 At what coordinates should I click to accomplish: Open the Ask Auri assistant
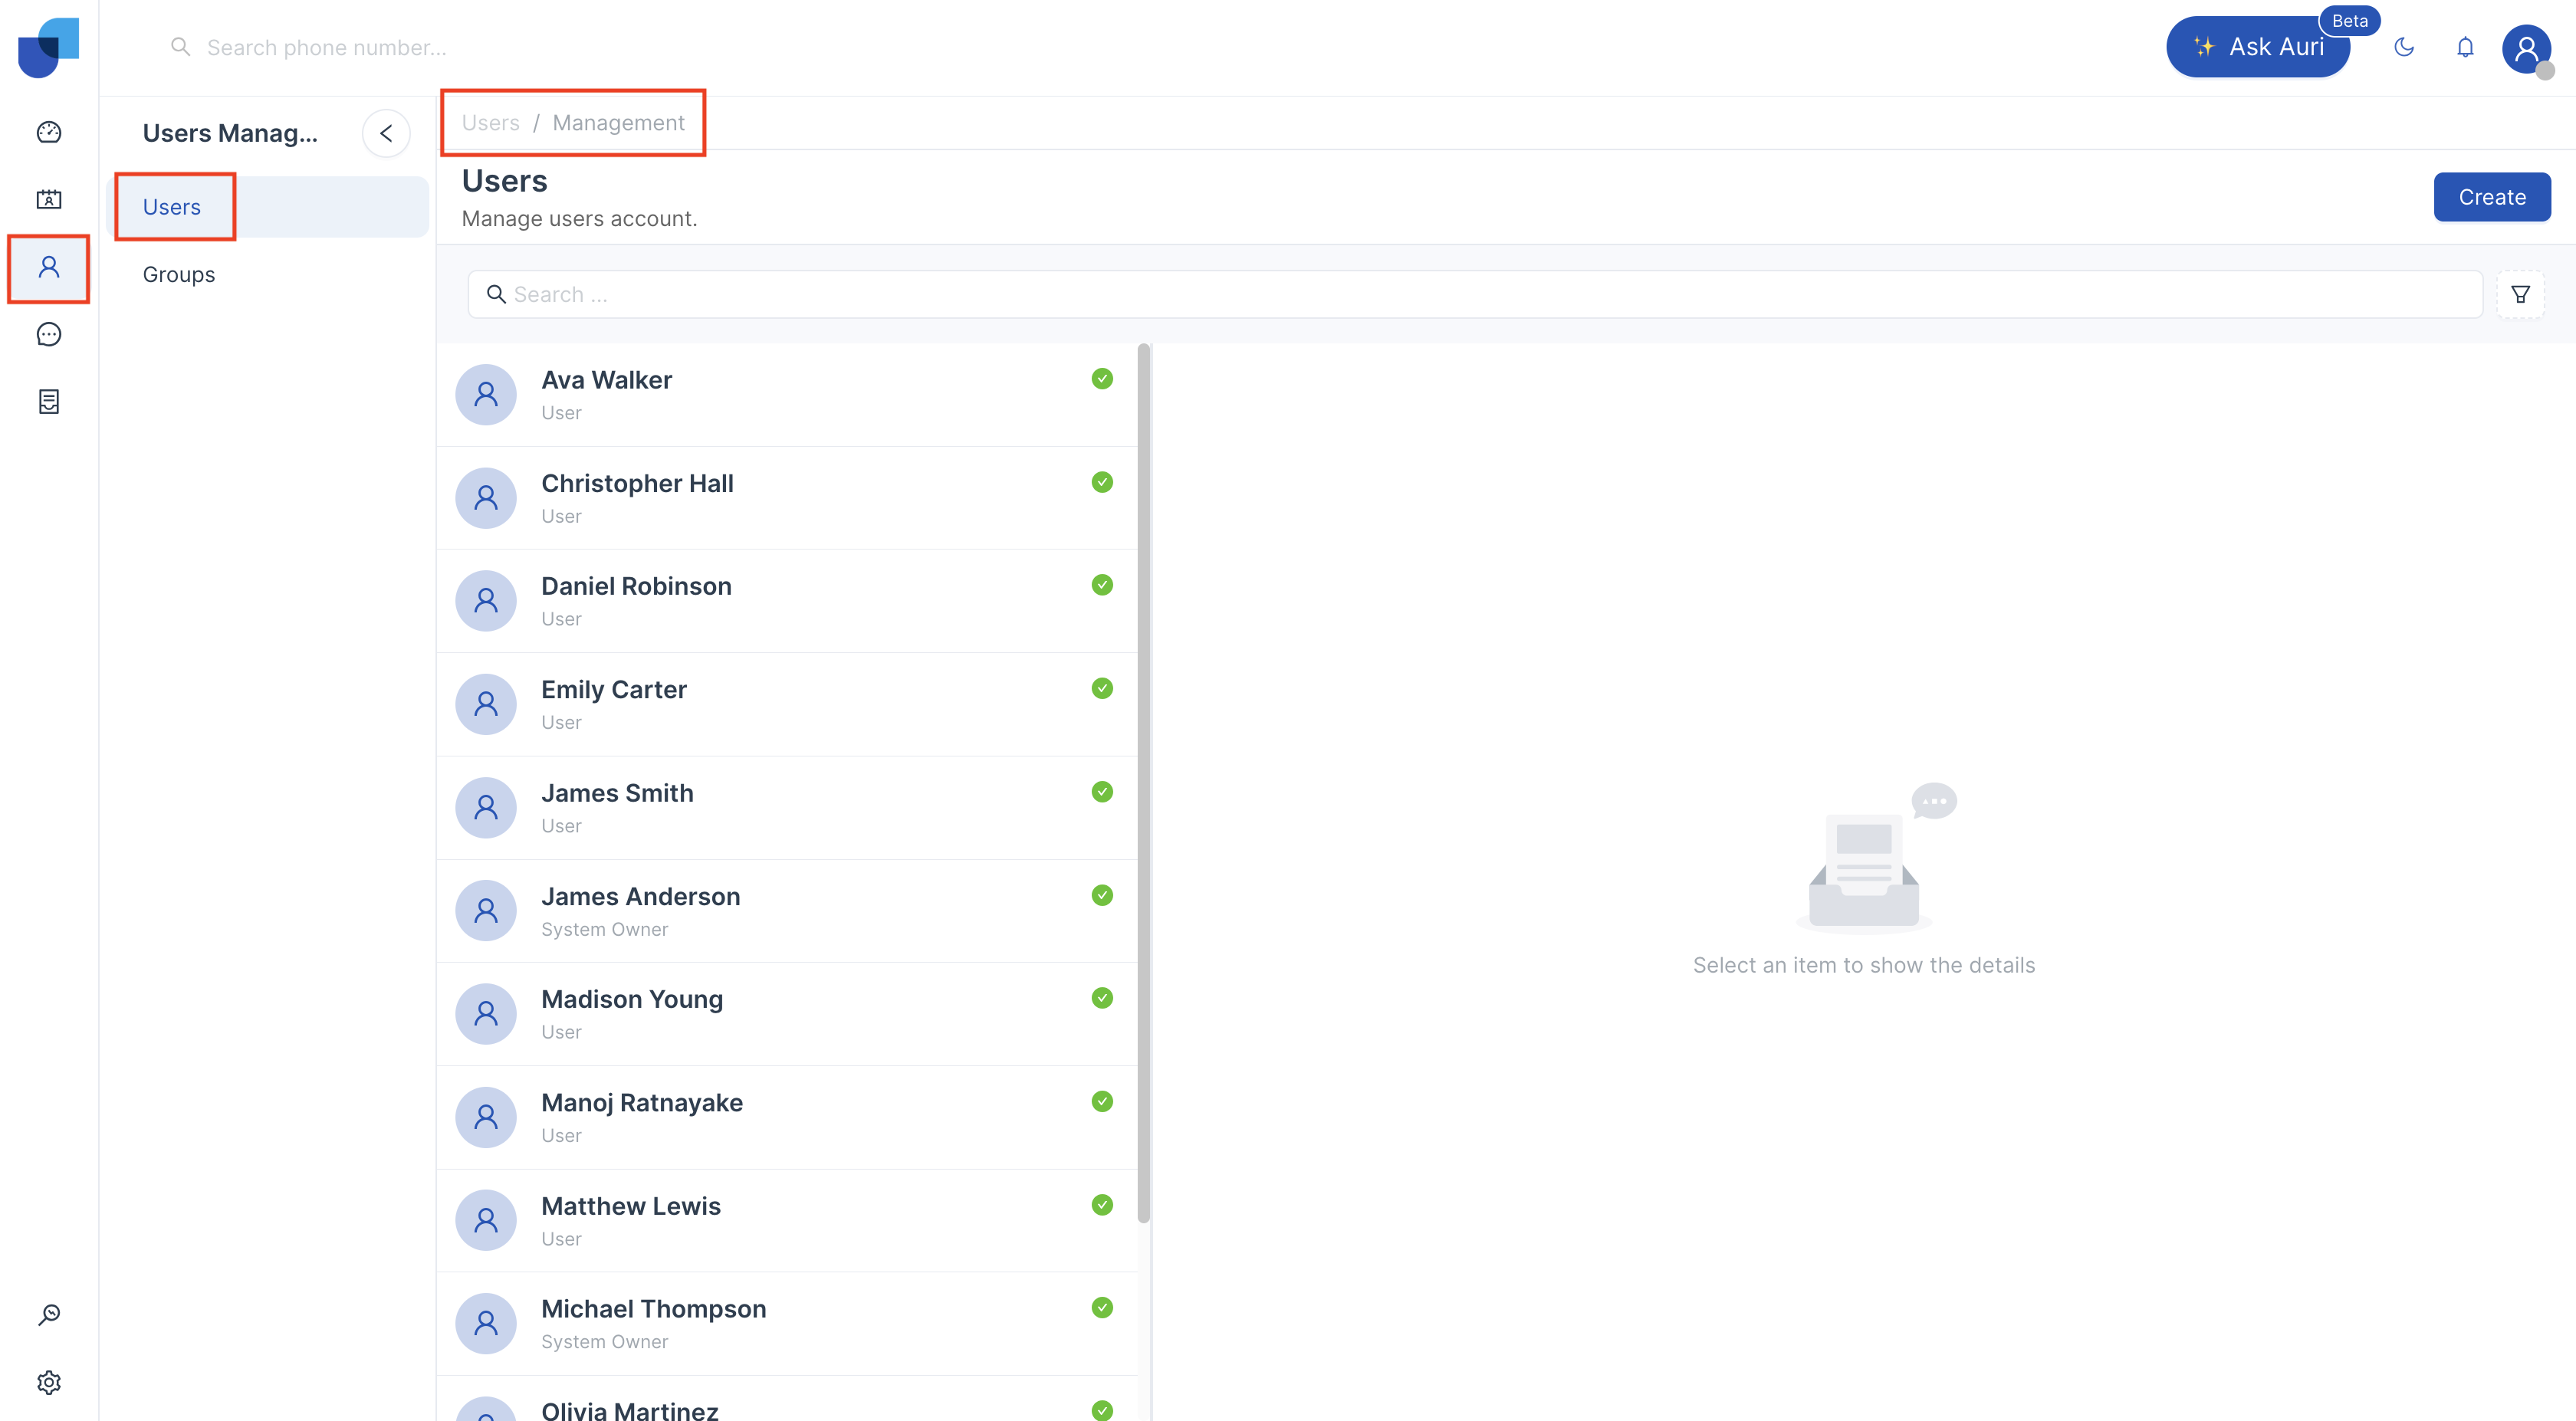[2258, 47]
